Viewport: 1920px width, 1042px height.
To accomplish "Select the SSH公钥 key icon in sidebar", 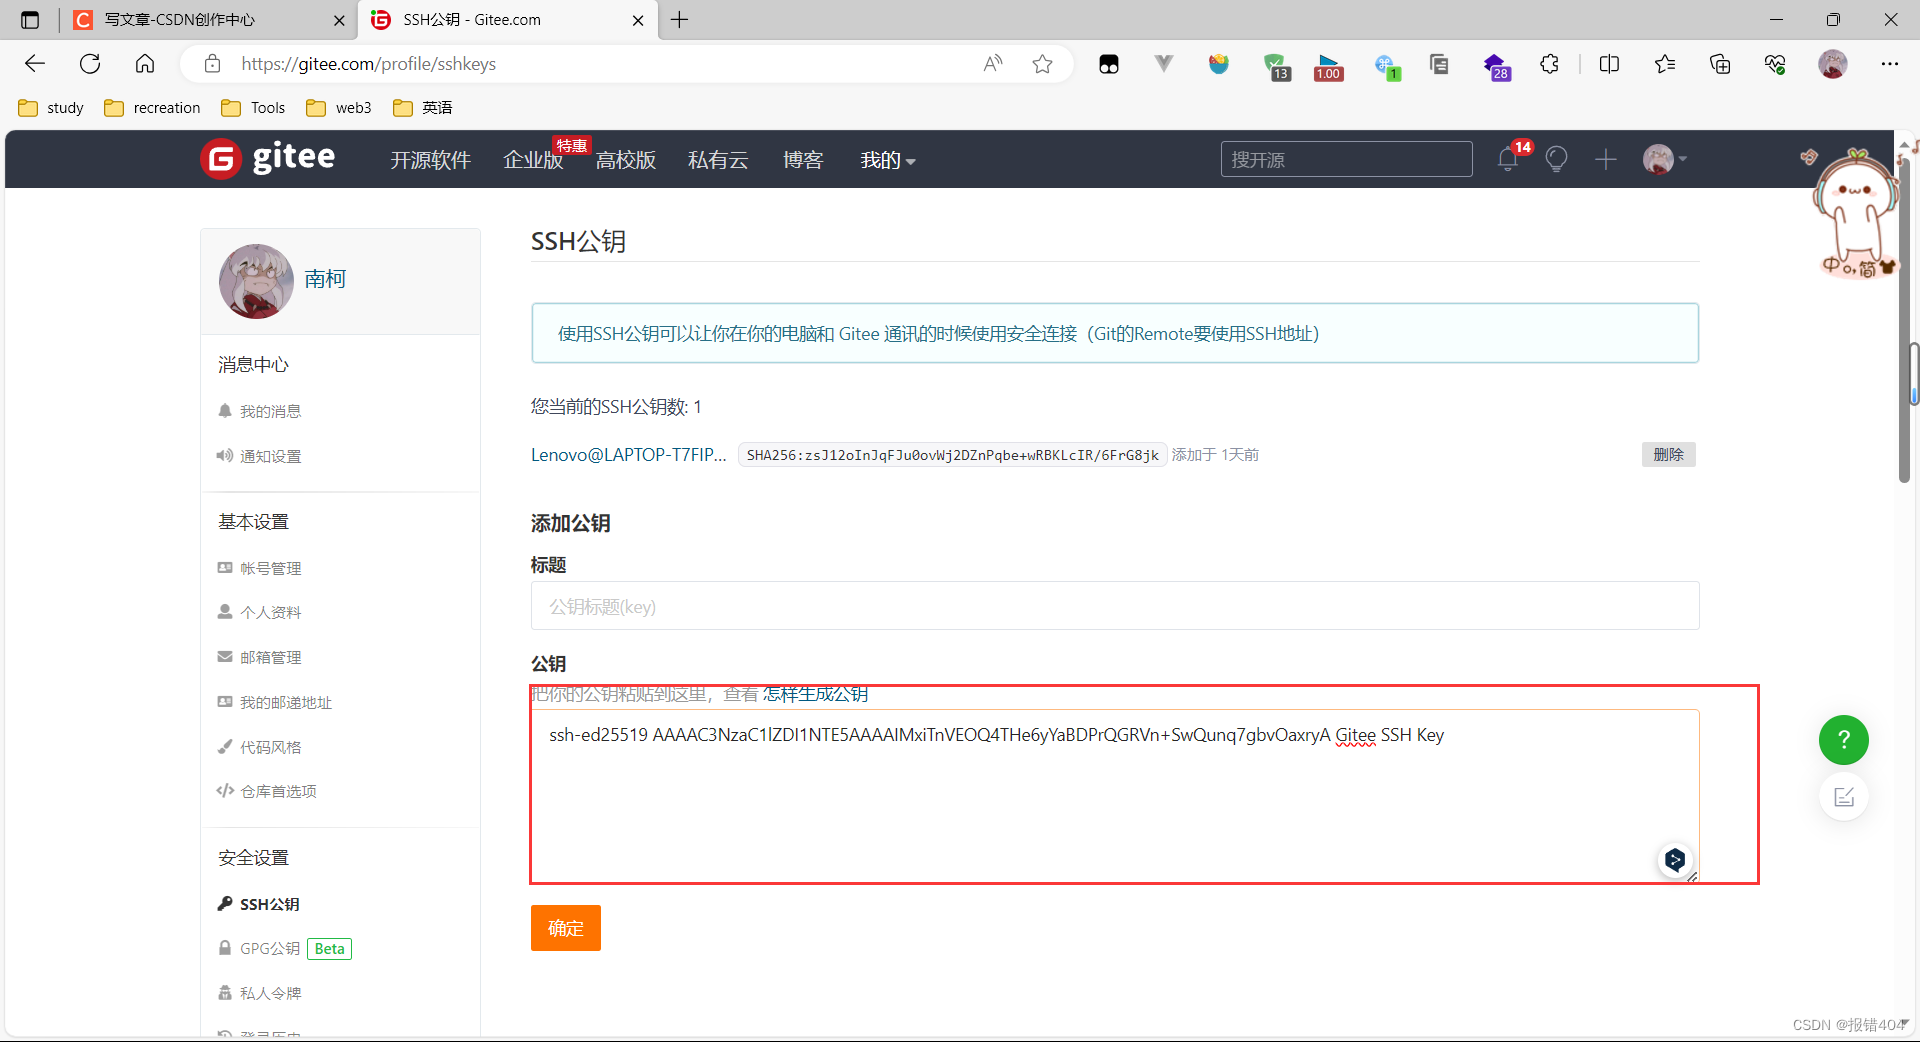I will click(226, 903).
